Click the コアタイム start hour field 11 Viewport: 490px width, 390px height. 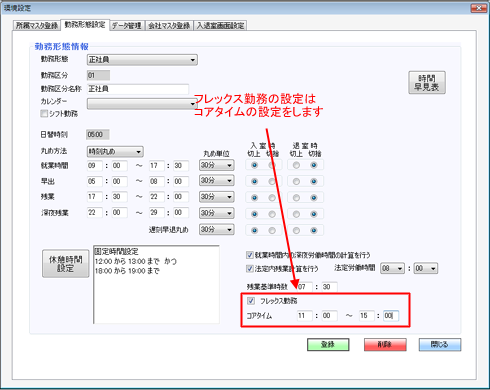(305, 316)
